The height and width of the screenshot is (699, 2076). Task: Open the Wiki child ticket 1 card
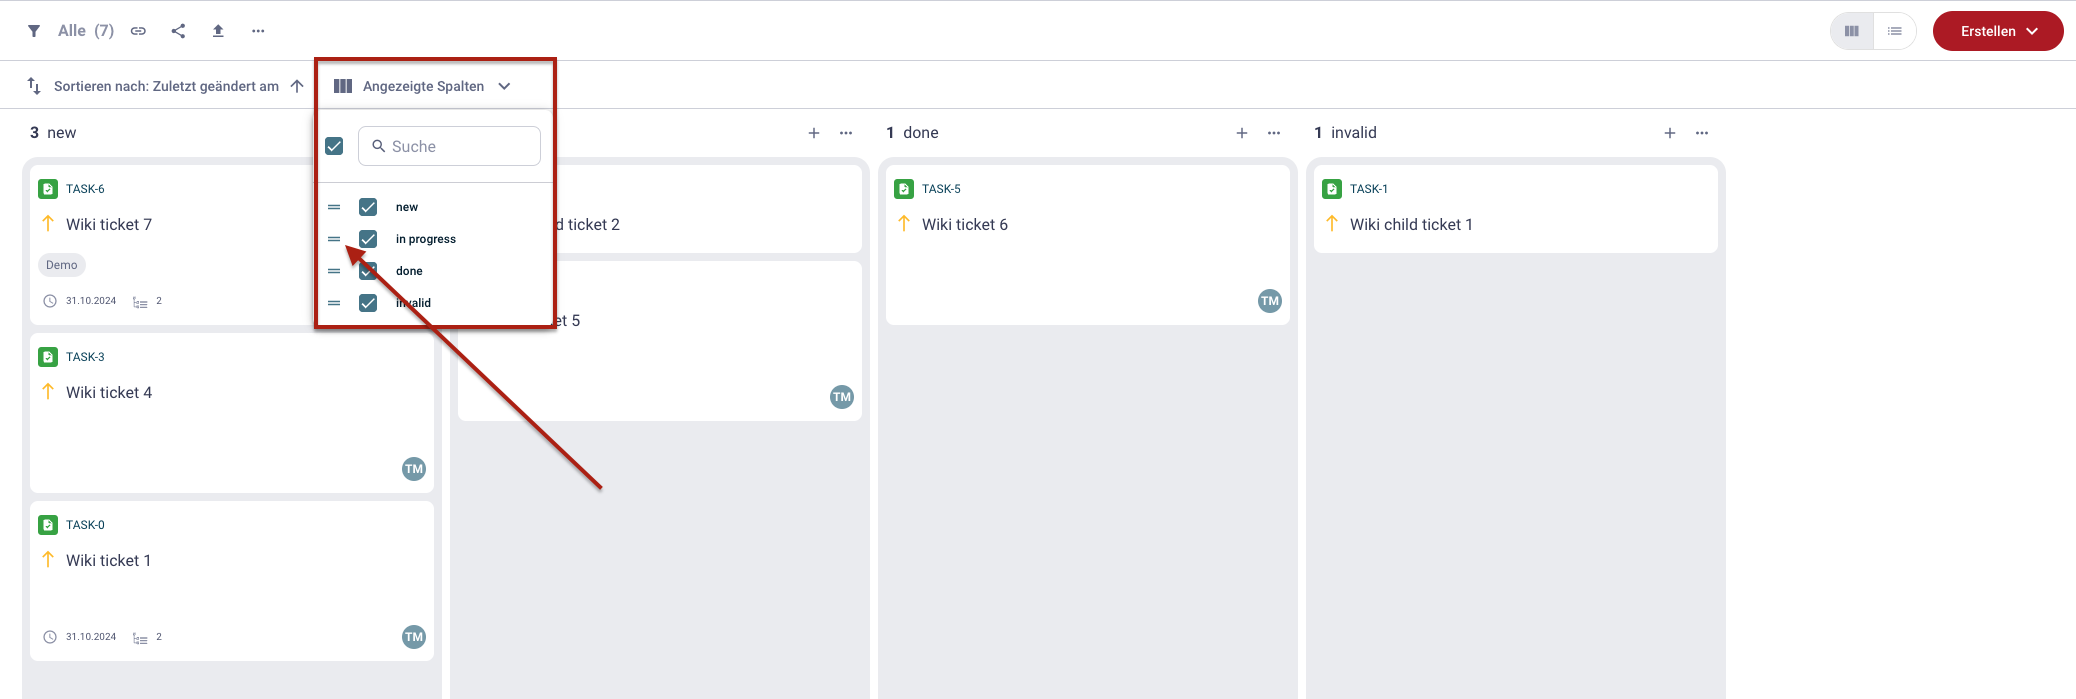click(x=1516, y=209)
